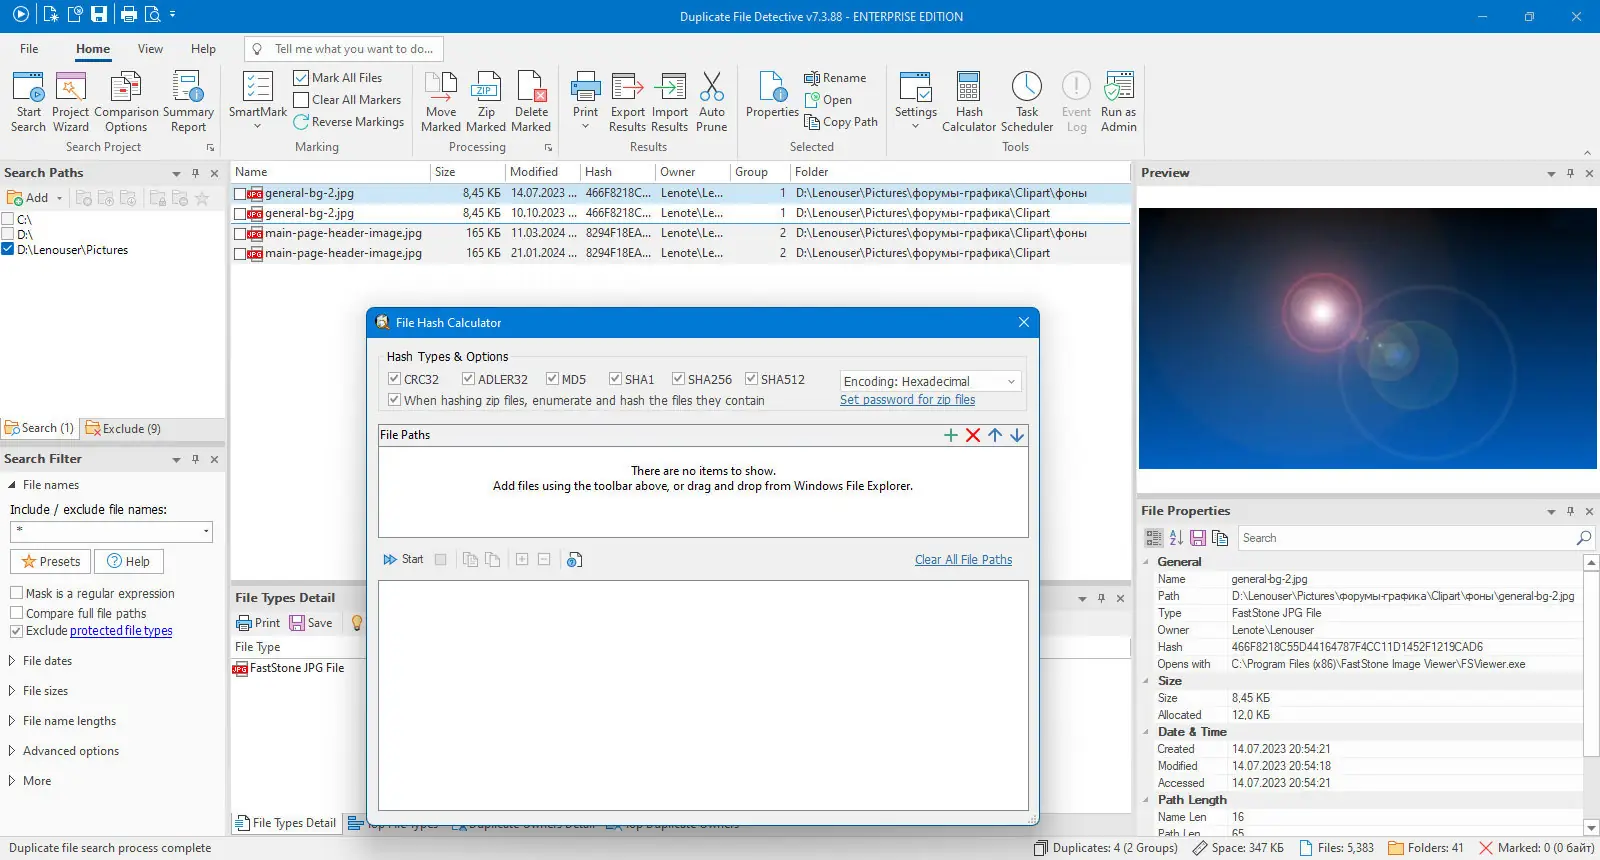The height and width of the screenshot is (860, 1600).
Task: Open the protected file types link
Action: [x=121, y=631]
